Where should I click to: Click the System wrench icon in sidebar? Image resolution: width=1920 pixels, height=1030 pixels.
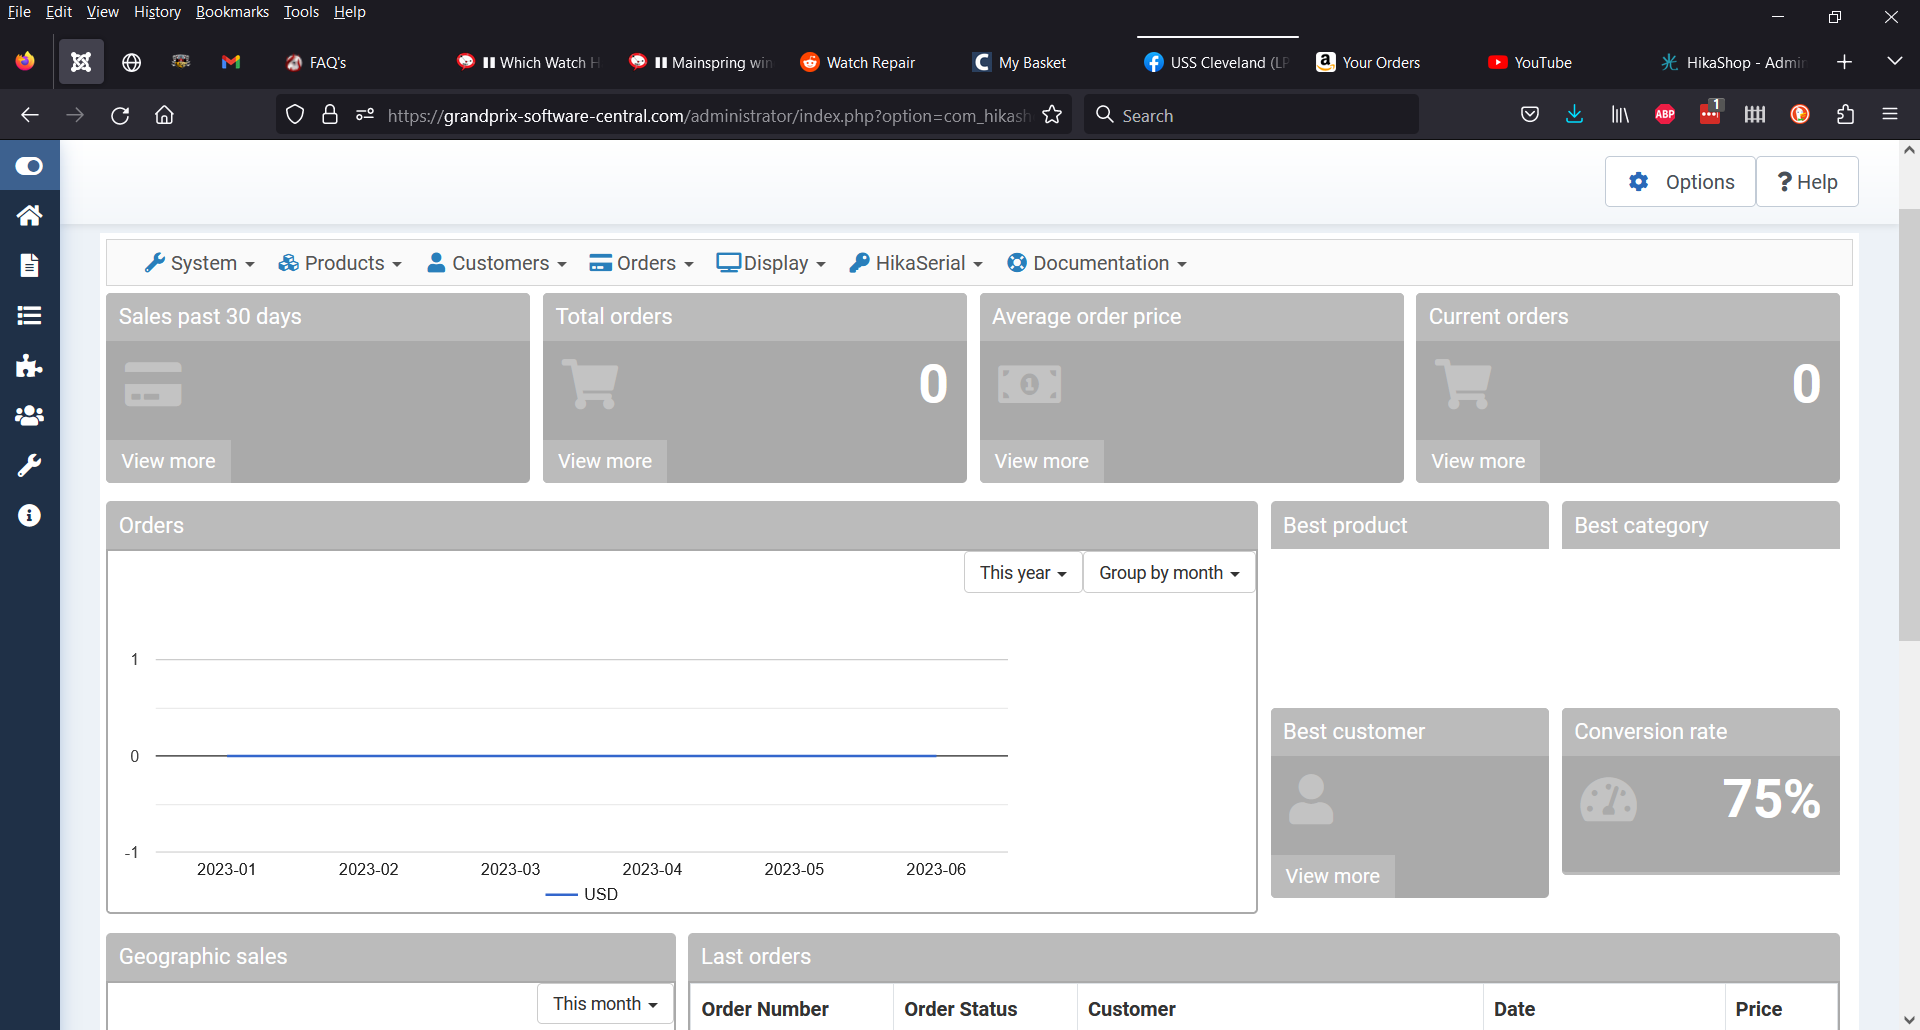click(x=29, y=466)
